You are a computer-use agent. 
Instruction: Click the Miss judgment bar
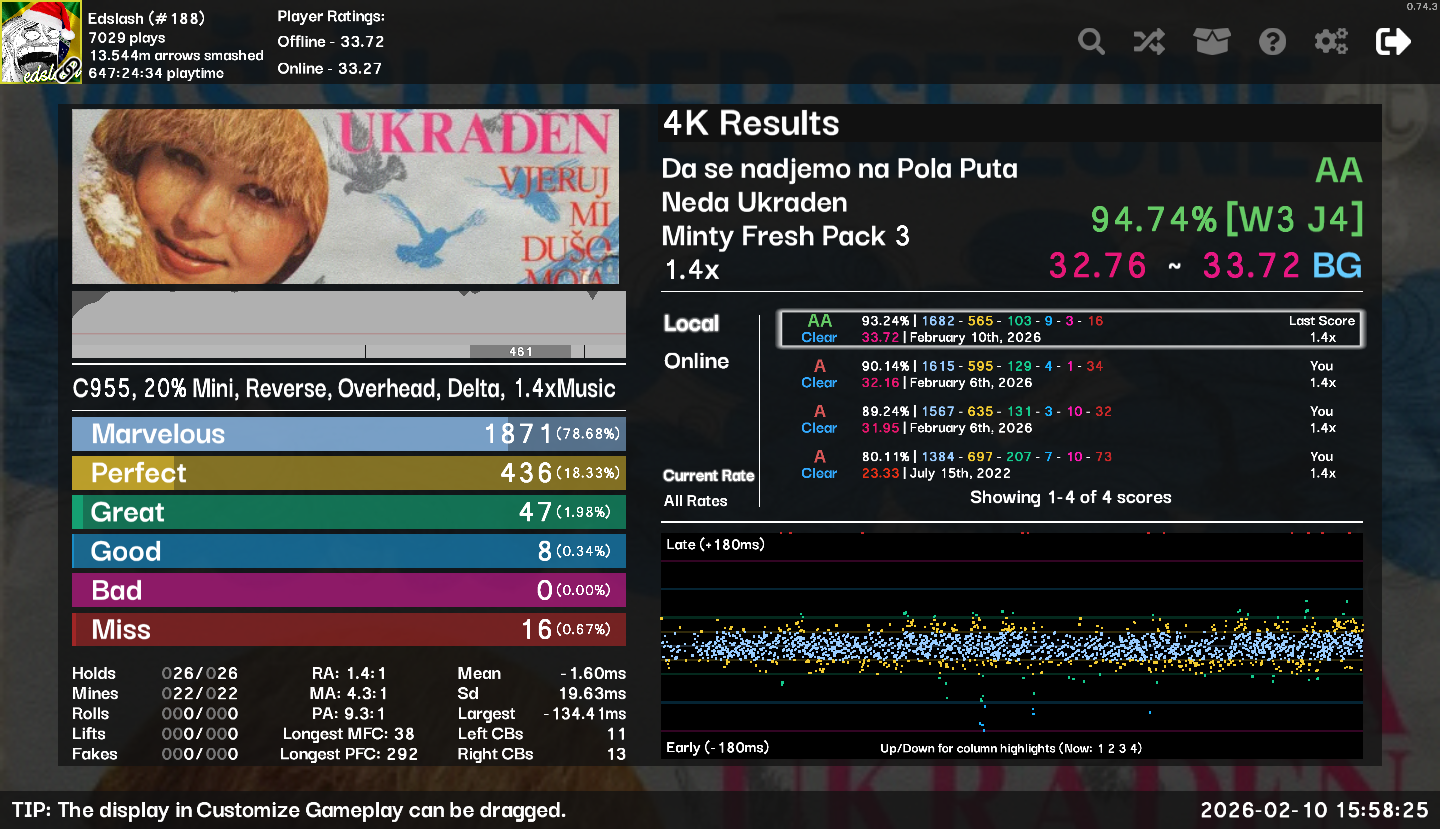(x=348, y=630)
